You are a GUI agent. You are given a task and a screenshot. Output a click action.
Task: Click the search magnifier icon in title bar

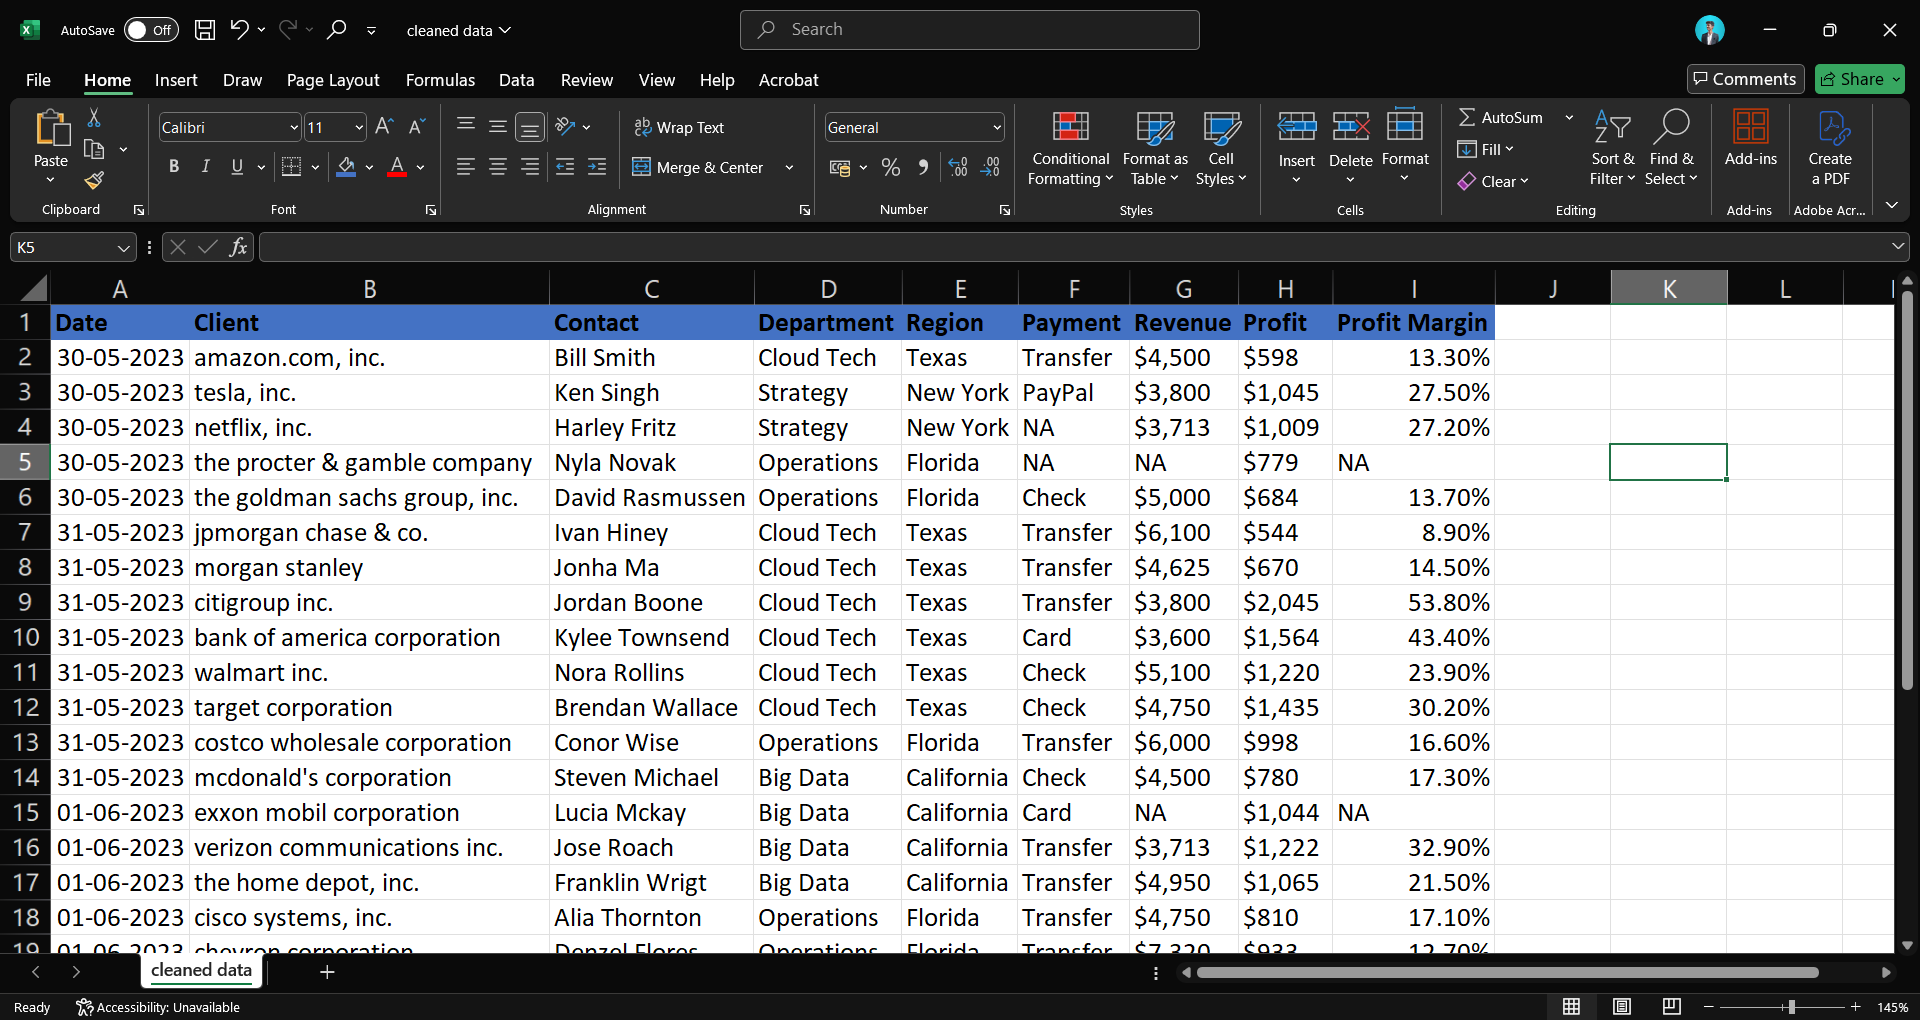[337, 30]
